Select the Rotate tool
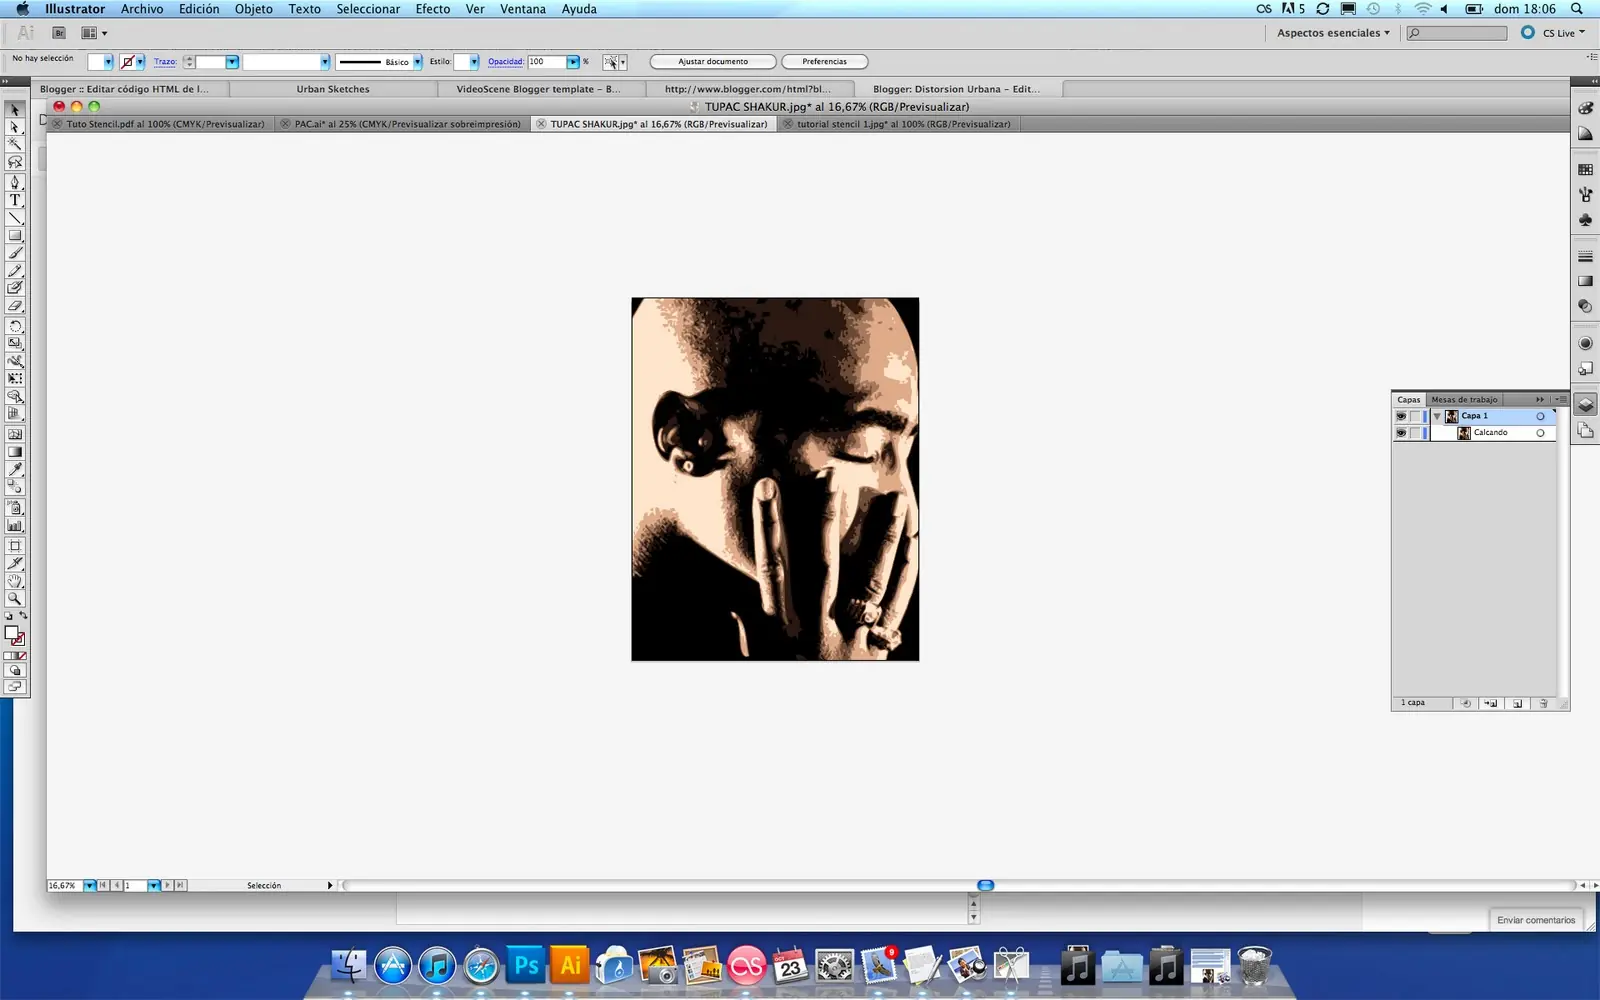This screenshot has height=1000, width=1600. tap(15, 326)
